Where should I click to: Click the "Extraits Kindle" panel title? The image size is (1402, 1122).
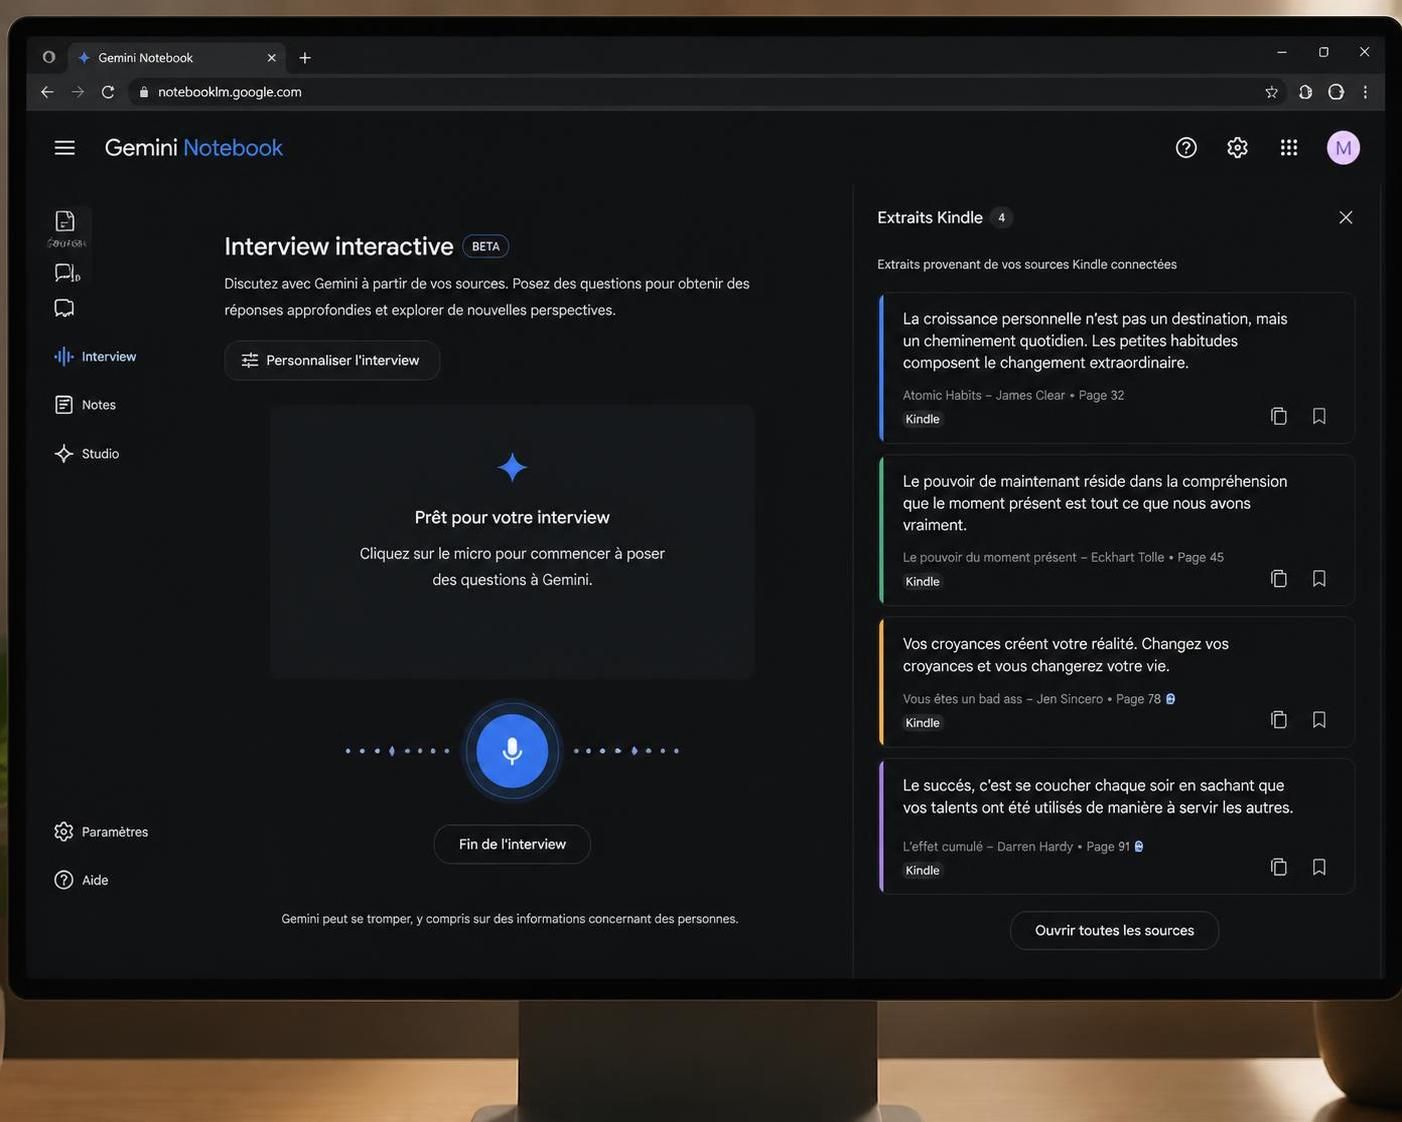(930, 218)
